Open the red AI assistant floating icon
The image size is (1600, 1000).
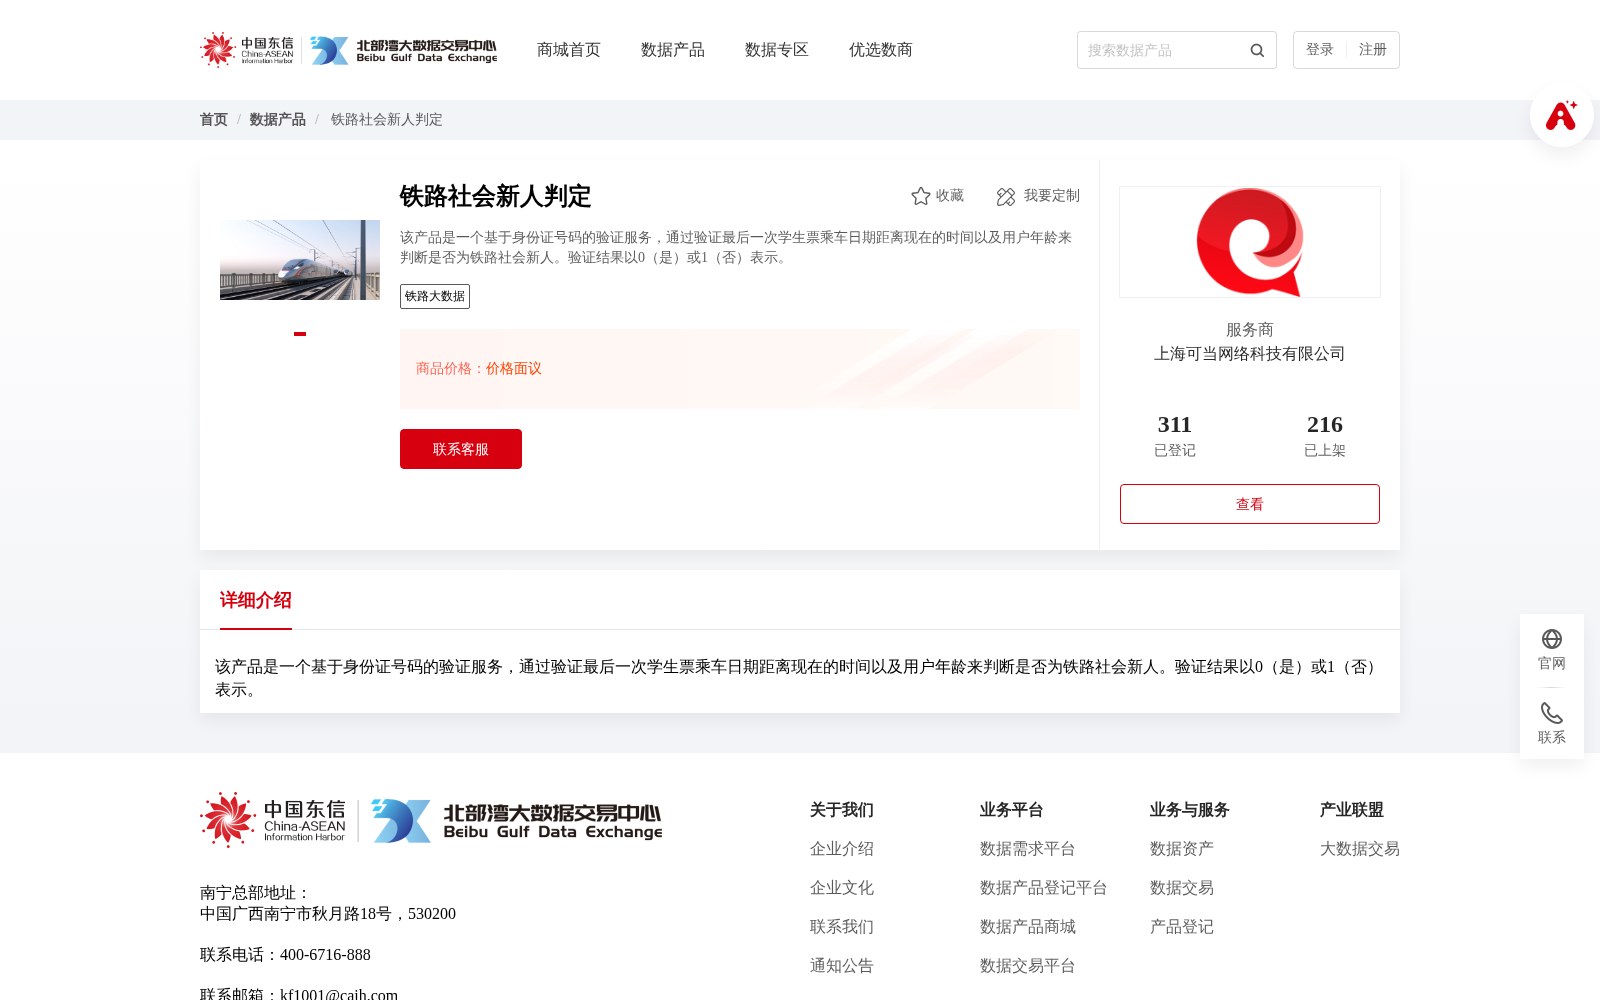(1561, 115)
